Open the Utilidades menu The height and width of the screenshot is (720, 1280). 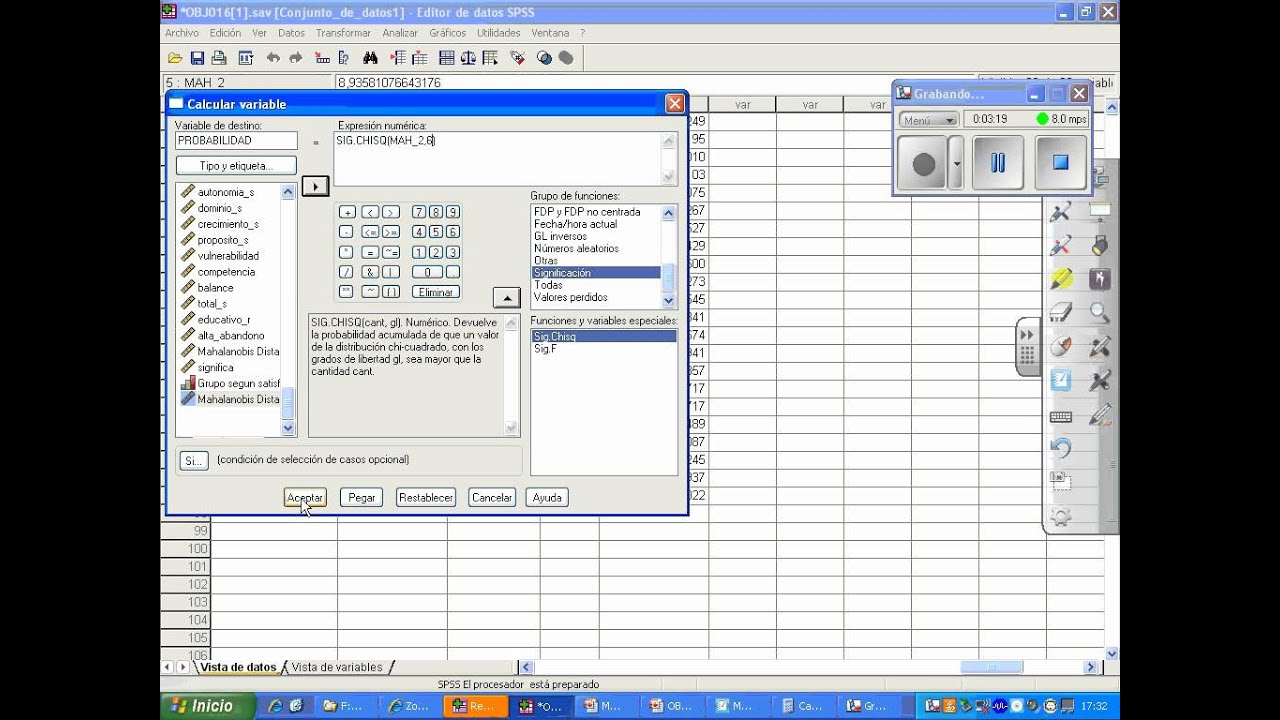[x=498, y=33]
